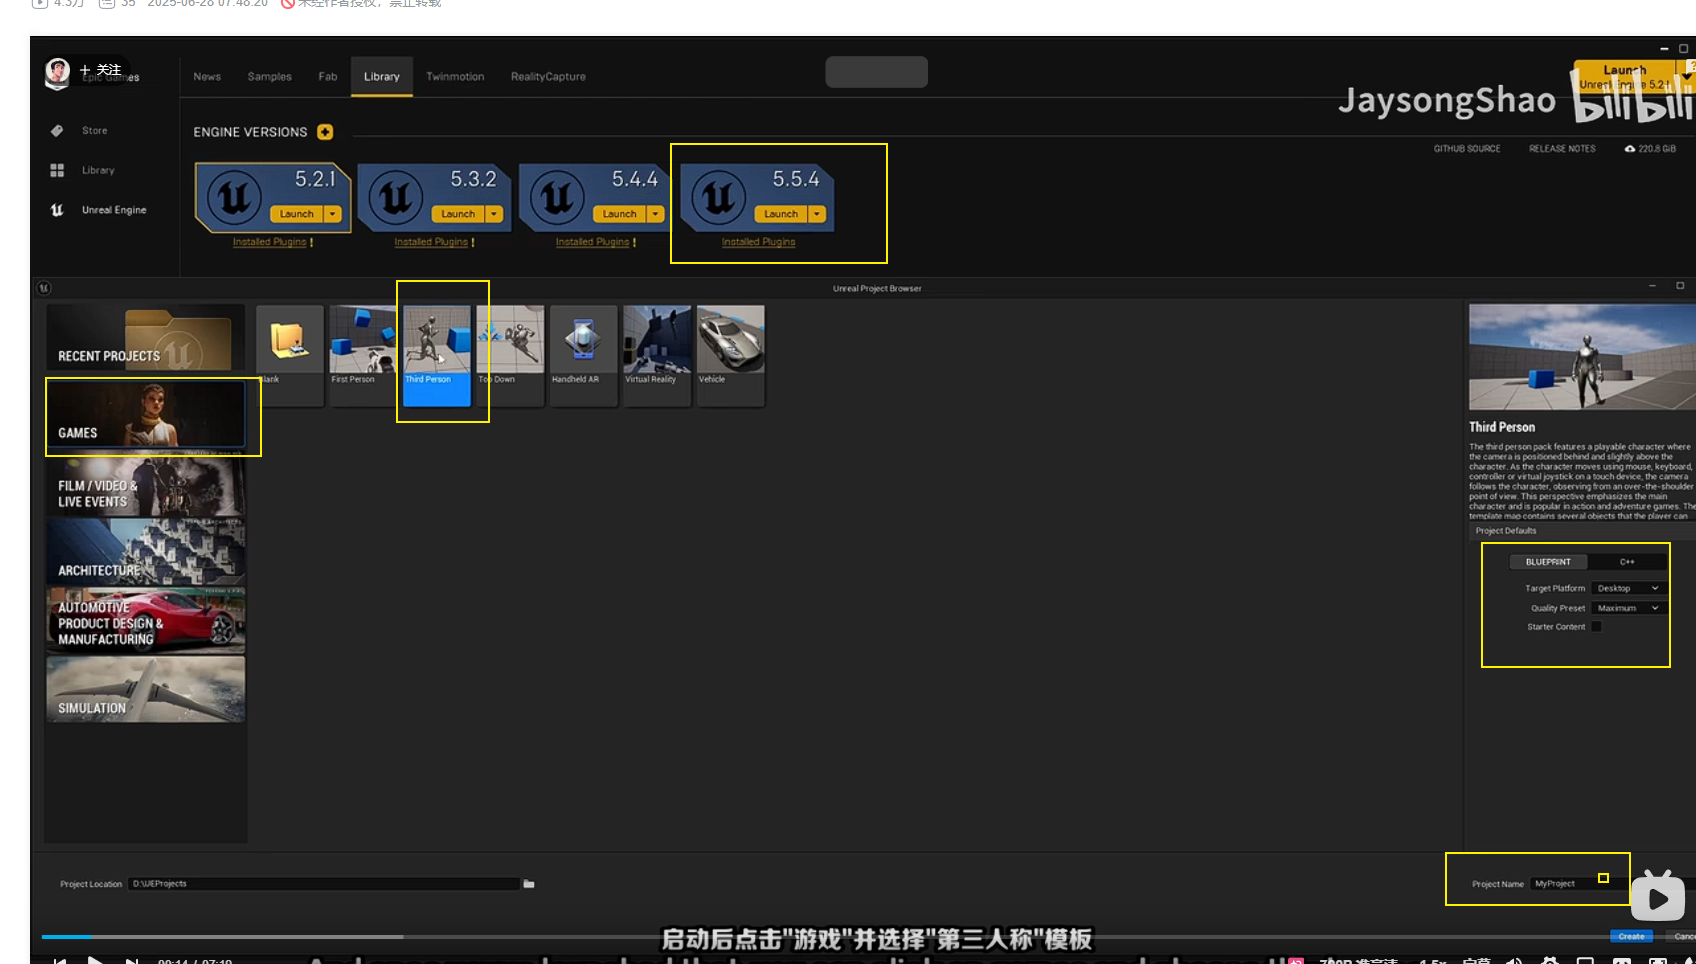
Task: Switch to the Library tab
Action: (382, 77)
